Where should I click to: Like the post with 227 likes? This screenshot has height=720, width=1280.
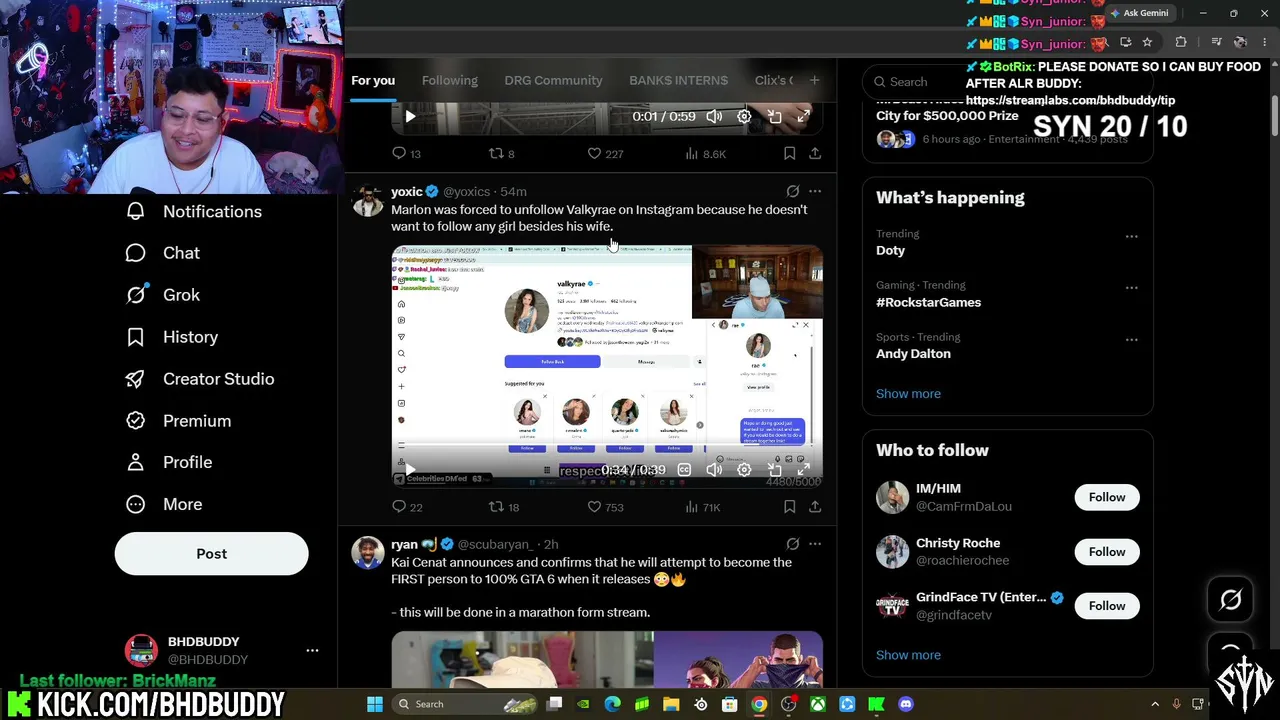[605, 154]
